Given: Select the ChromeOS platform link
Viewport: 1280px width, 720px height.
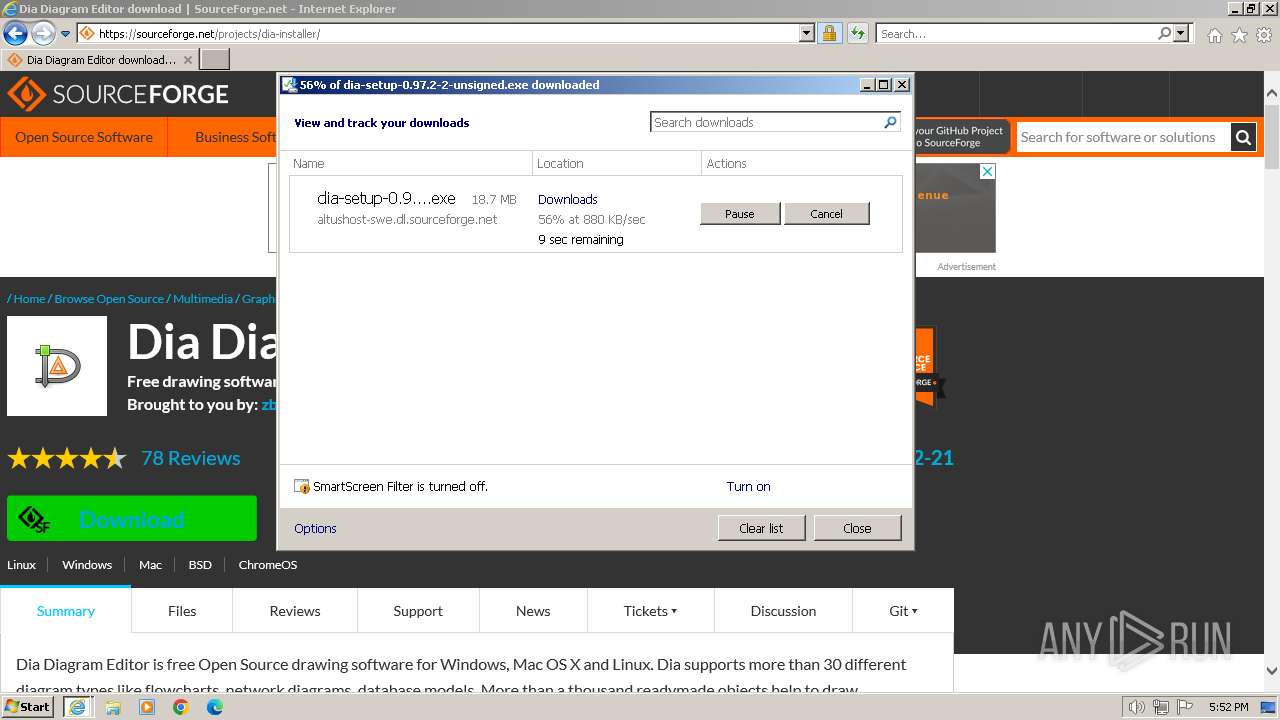Looking at the screenshot, I should click(x=268, y=565).
